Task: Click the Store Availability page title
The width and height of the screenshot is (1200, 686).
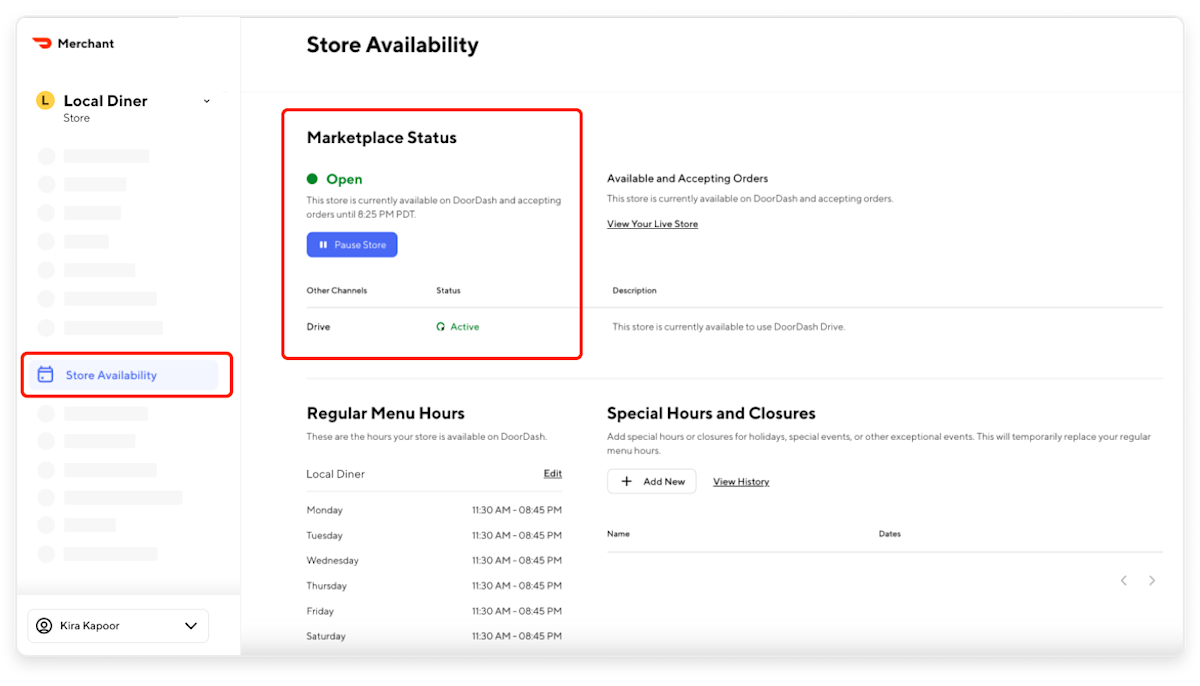Action: pos(392,45)
